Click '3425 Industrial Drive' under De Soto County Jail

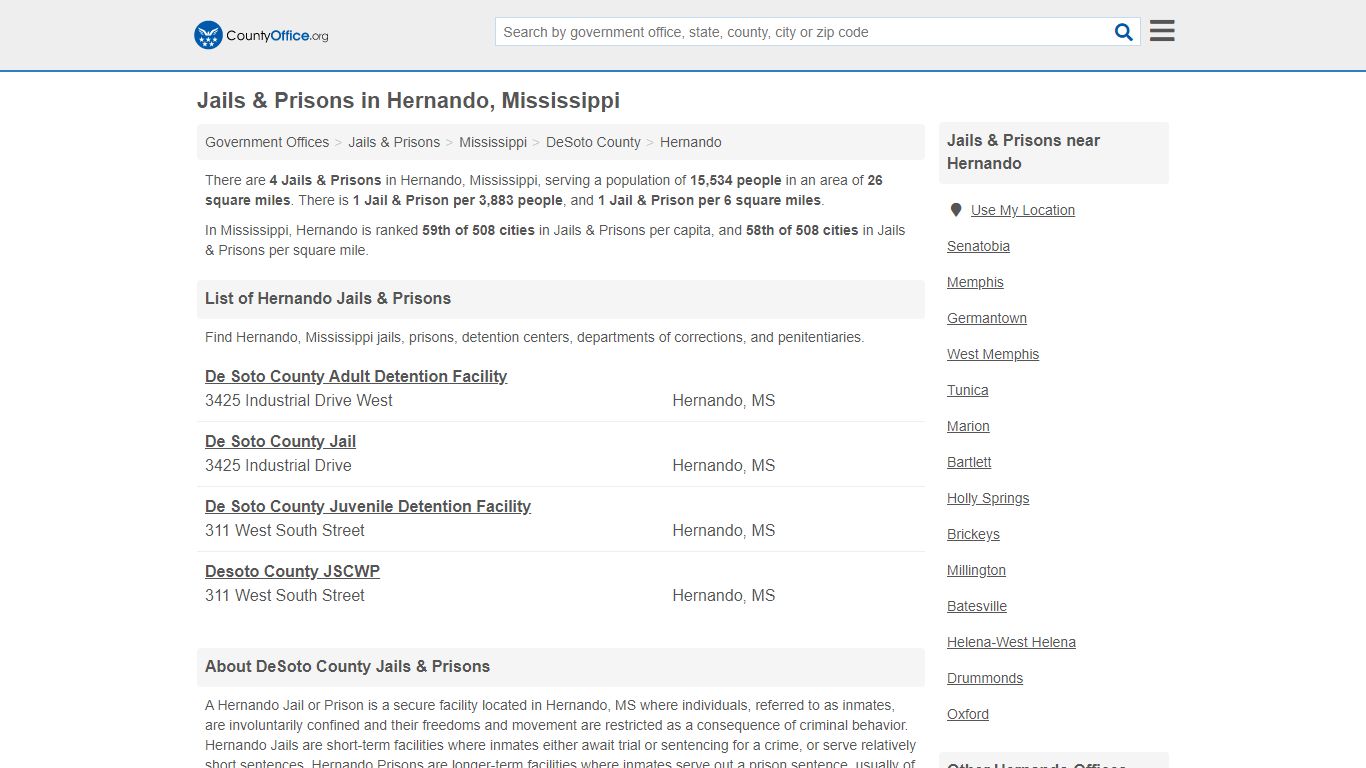point(278,465)
